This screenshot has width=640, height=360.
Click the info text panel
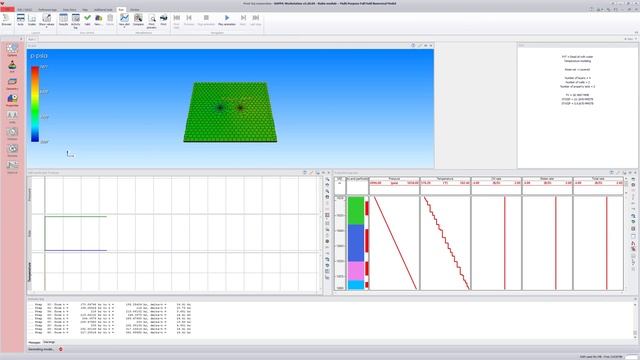click(x=577, y=107)
